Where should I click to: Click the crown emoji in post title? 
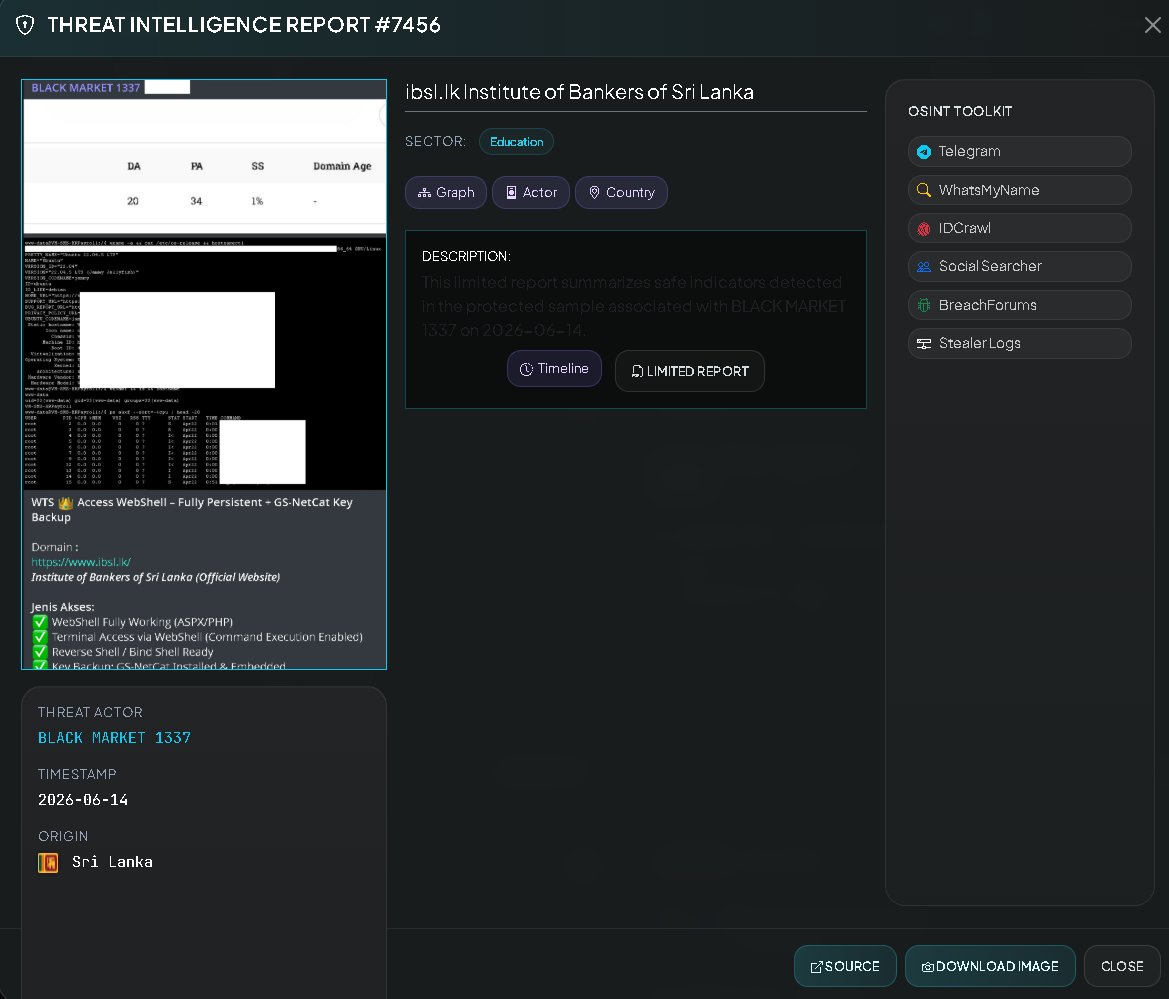pyautogui.click(x=66, y=502)
